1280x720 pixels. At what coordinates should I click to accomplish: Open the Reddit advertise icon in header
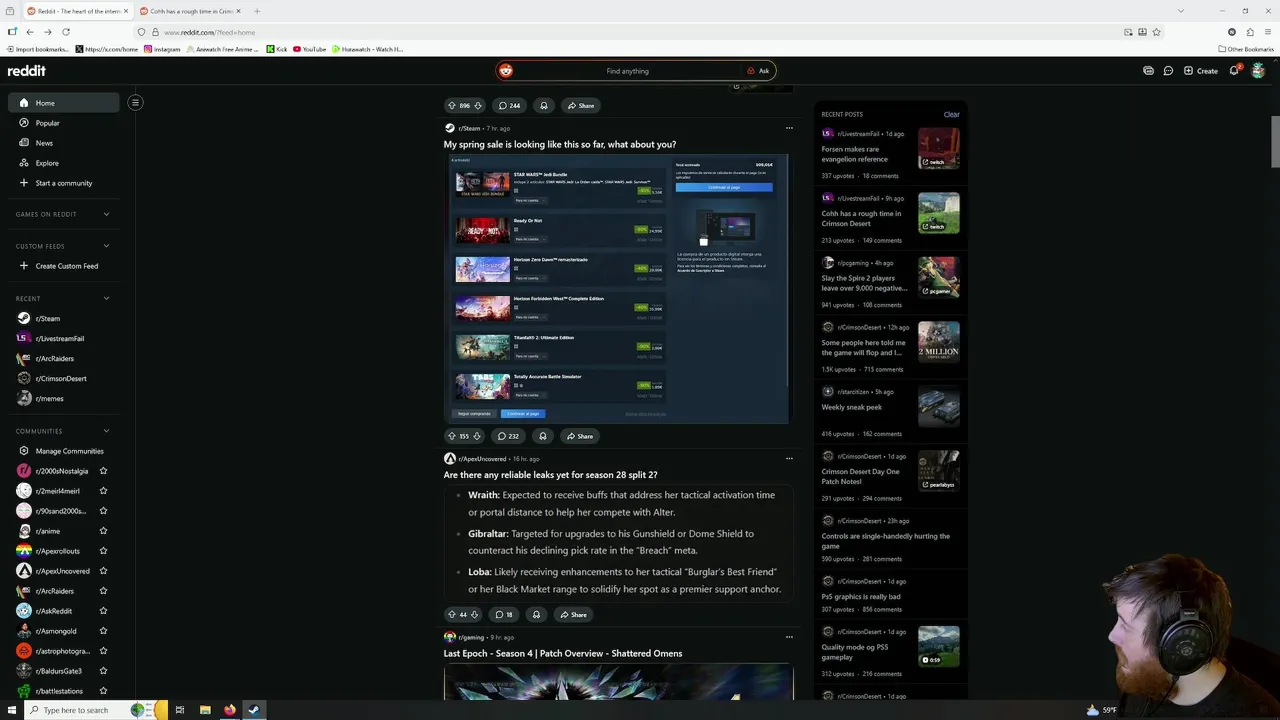(1148, 71)
